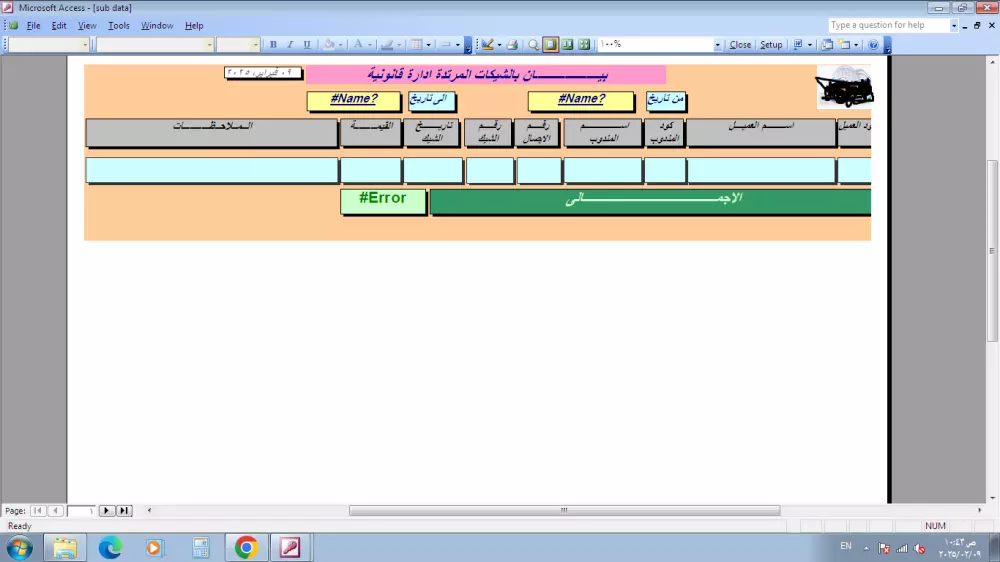The width and height of the screenshot is (1000, 562).
Task: Open the Tools menu
Action: pyautogui.click(x=119, y=26)
